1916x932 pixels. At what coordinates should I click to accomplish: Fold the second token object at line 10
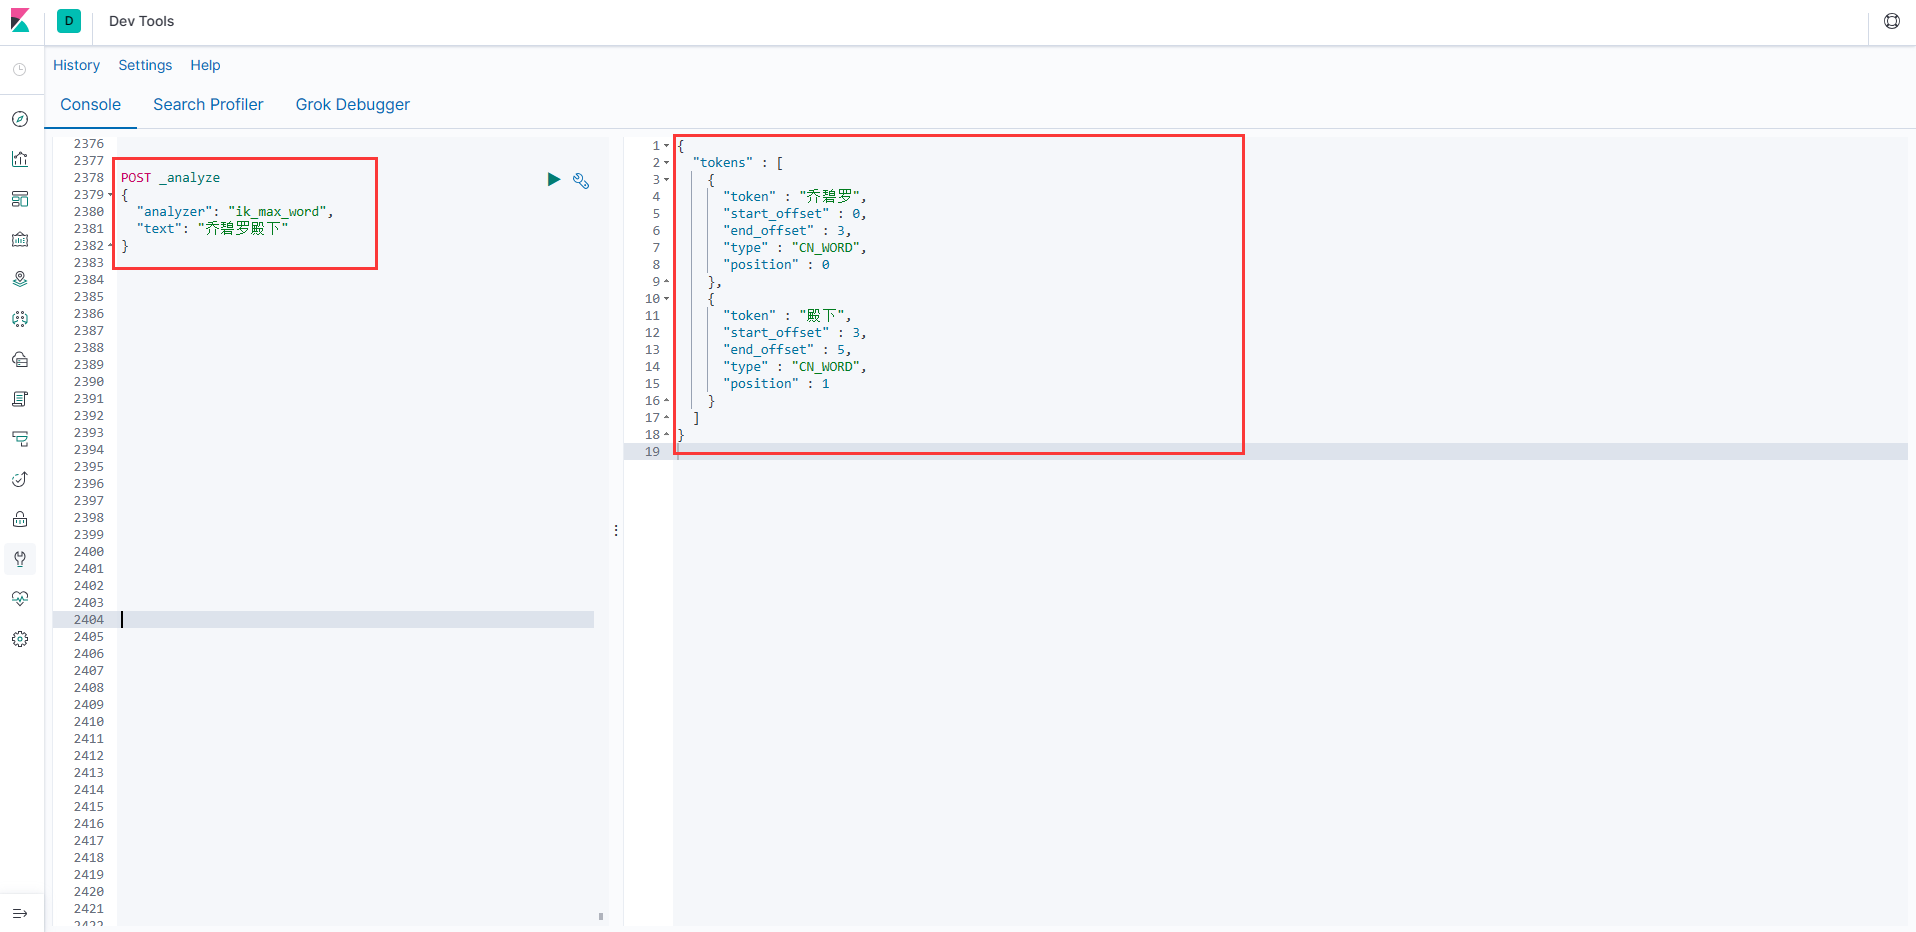pyautogui.click(x=667, y=299)
